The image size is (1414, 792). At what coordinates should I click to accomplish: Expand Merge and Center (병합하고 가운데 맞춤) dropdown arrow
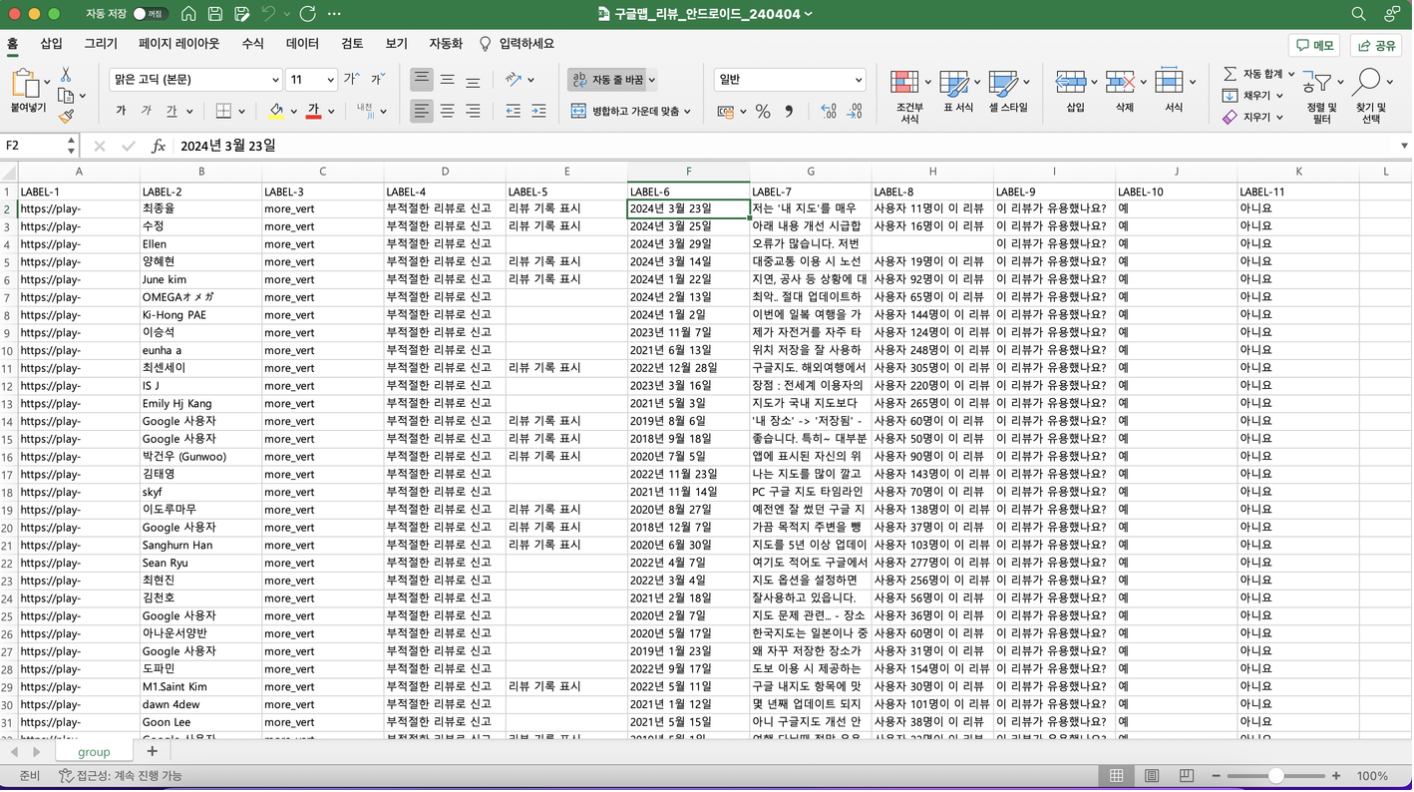tap(688, 112)
